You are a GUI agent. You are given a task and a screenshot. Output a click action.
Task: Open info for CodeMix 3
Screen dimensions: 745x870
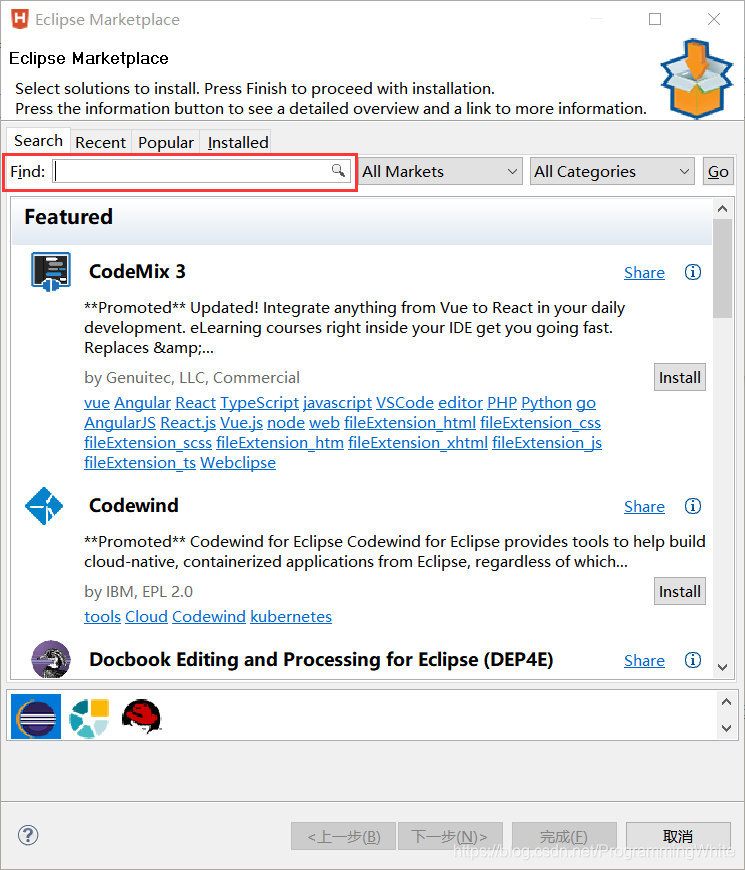[692, 272]
